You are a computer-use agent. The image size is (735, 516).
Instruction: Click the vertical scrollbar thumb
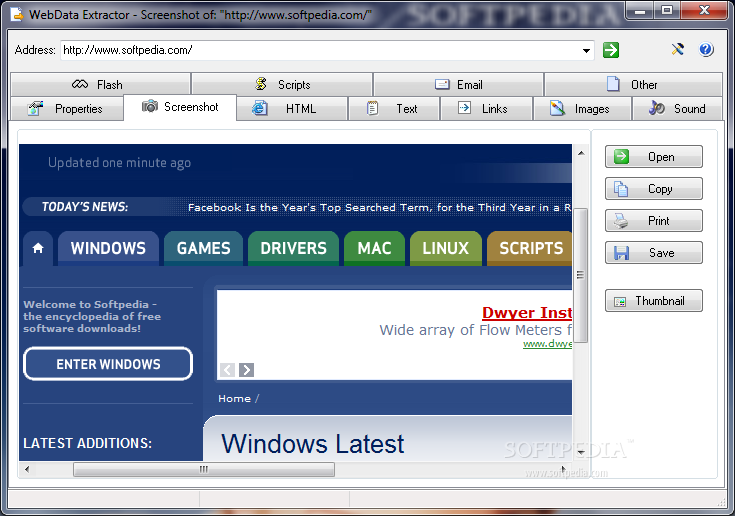581,275
